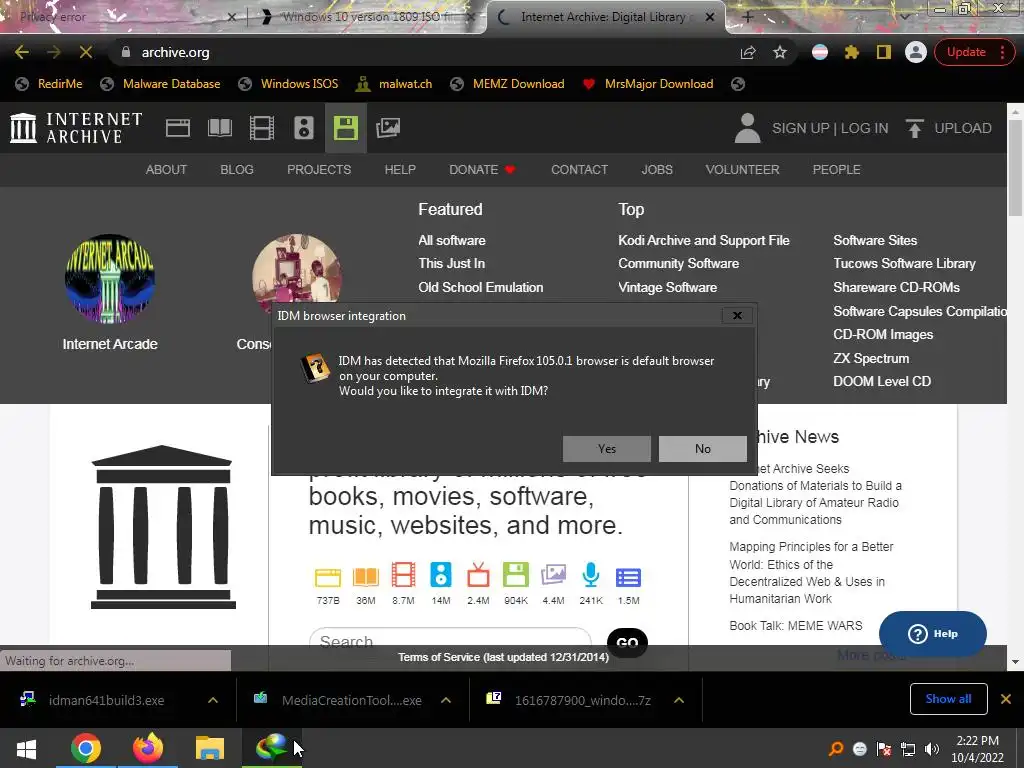This screenshot has width=1024, height=768.
Task: Click the software count icon labeled 904K
Action: click(x=516, y=575)
